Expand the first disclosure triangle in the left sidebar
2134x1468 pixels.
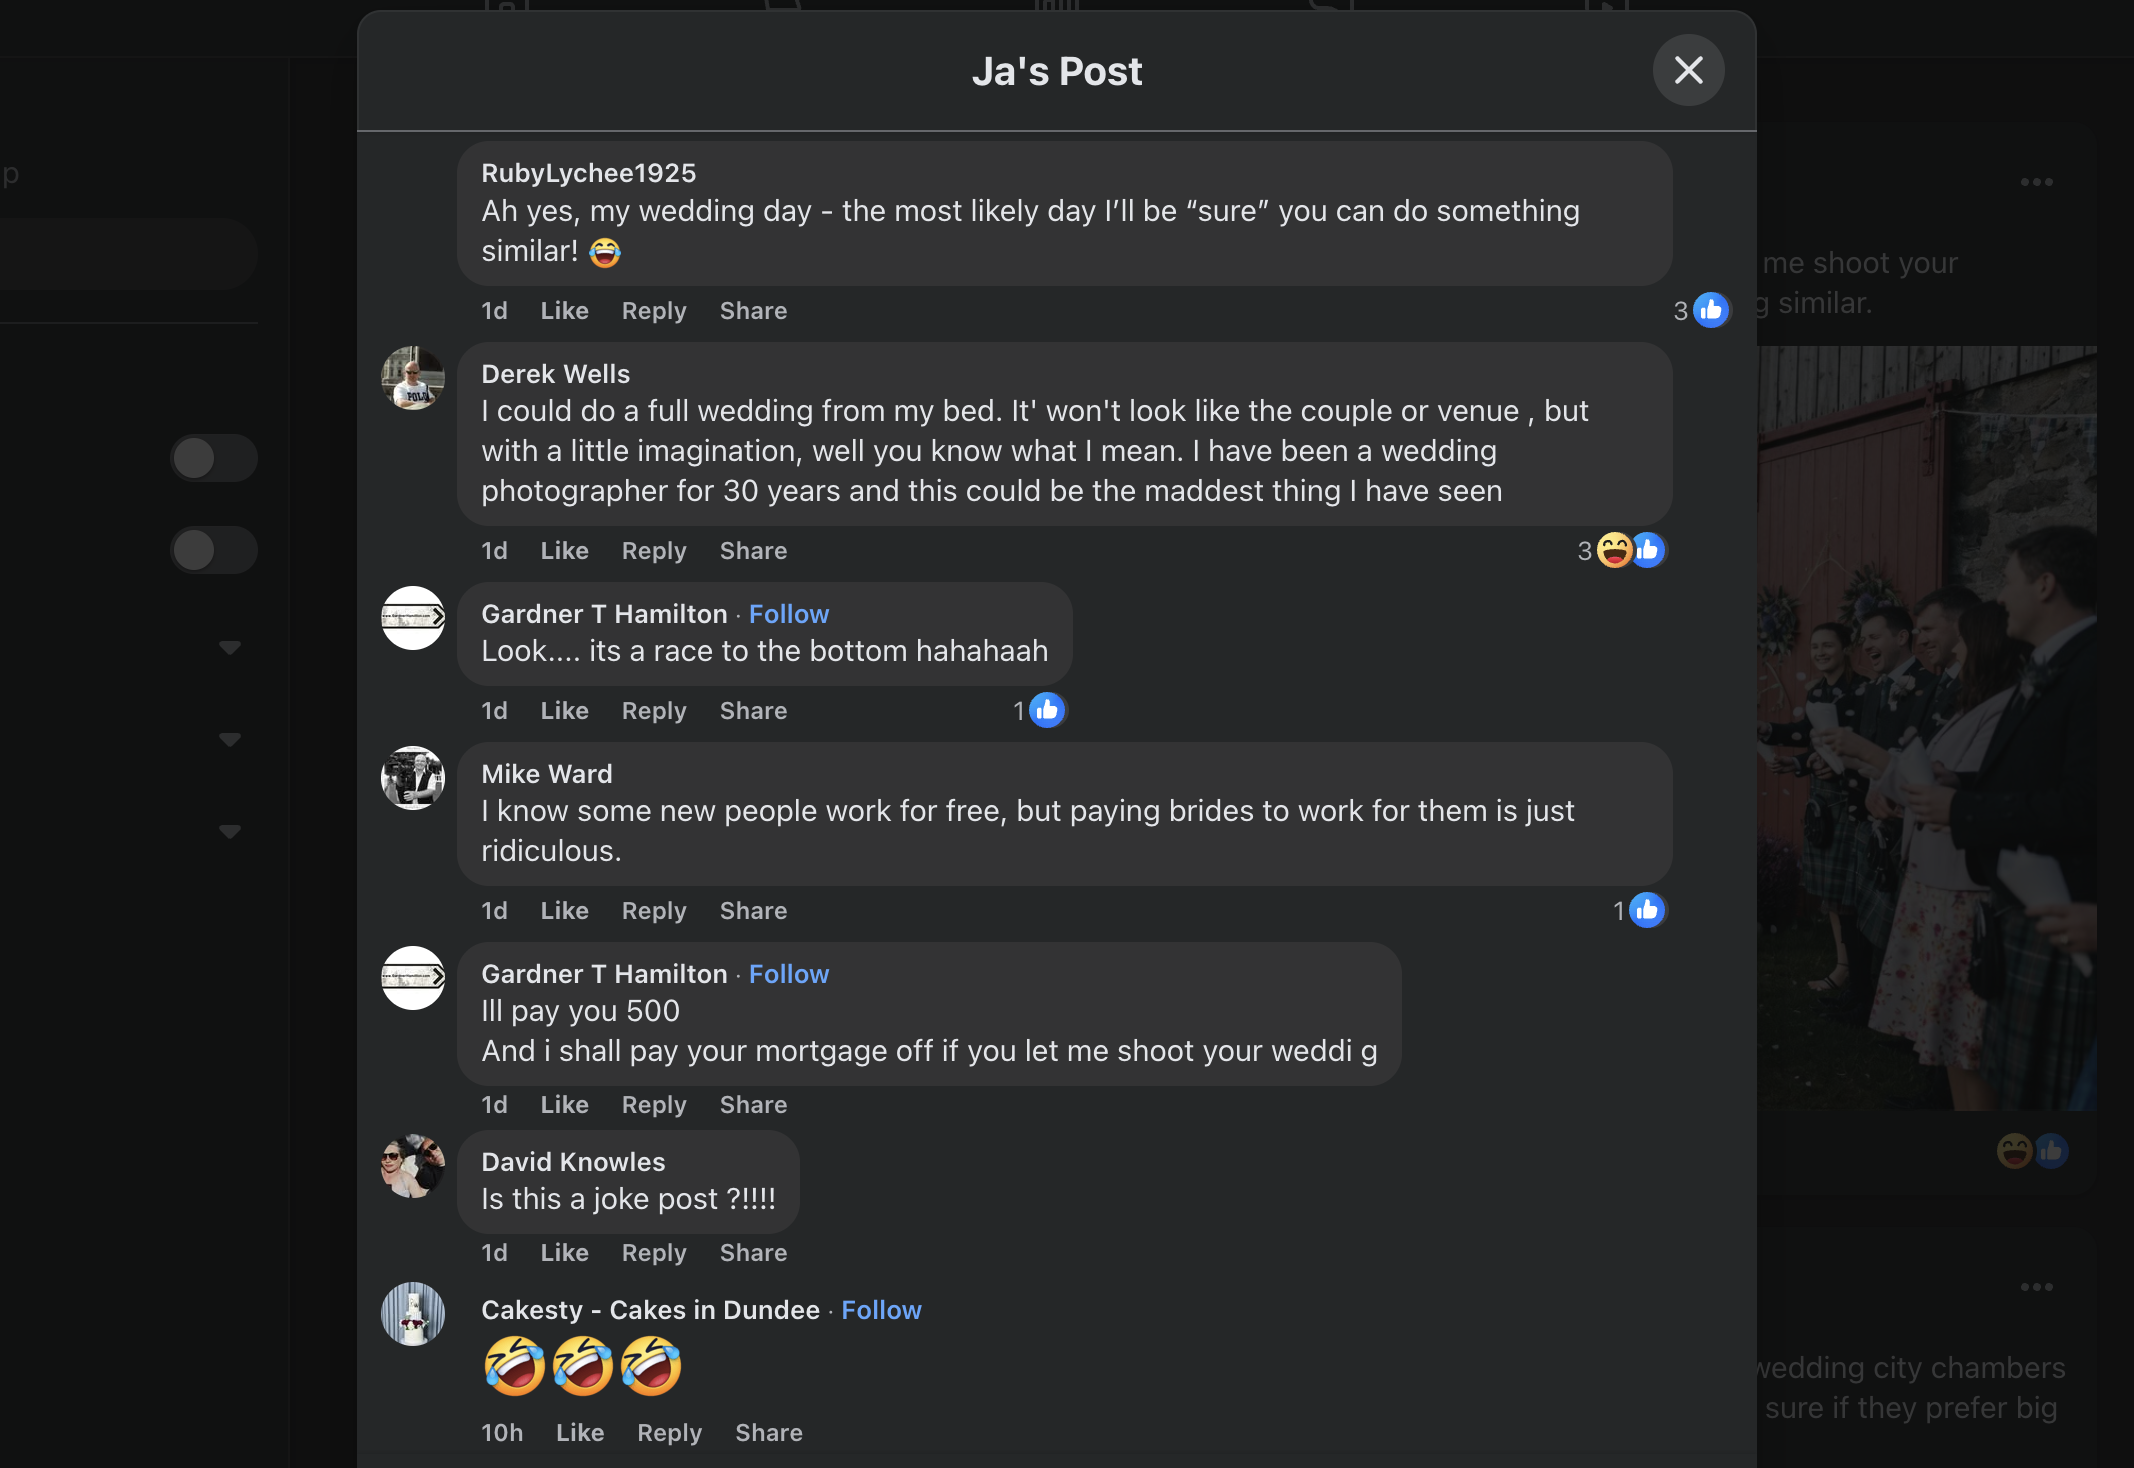point(230,647)
